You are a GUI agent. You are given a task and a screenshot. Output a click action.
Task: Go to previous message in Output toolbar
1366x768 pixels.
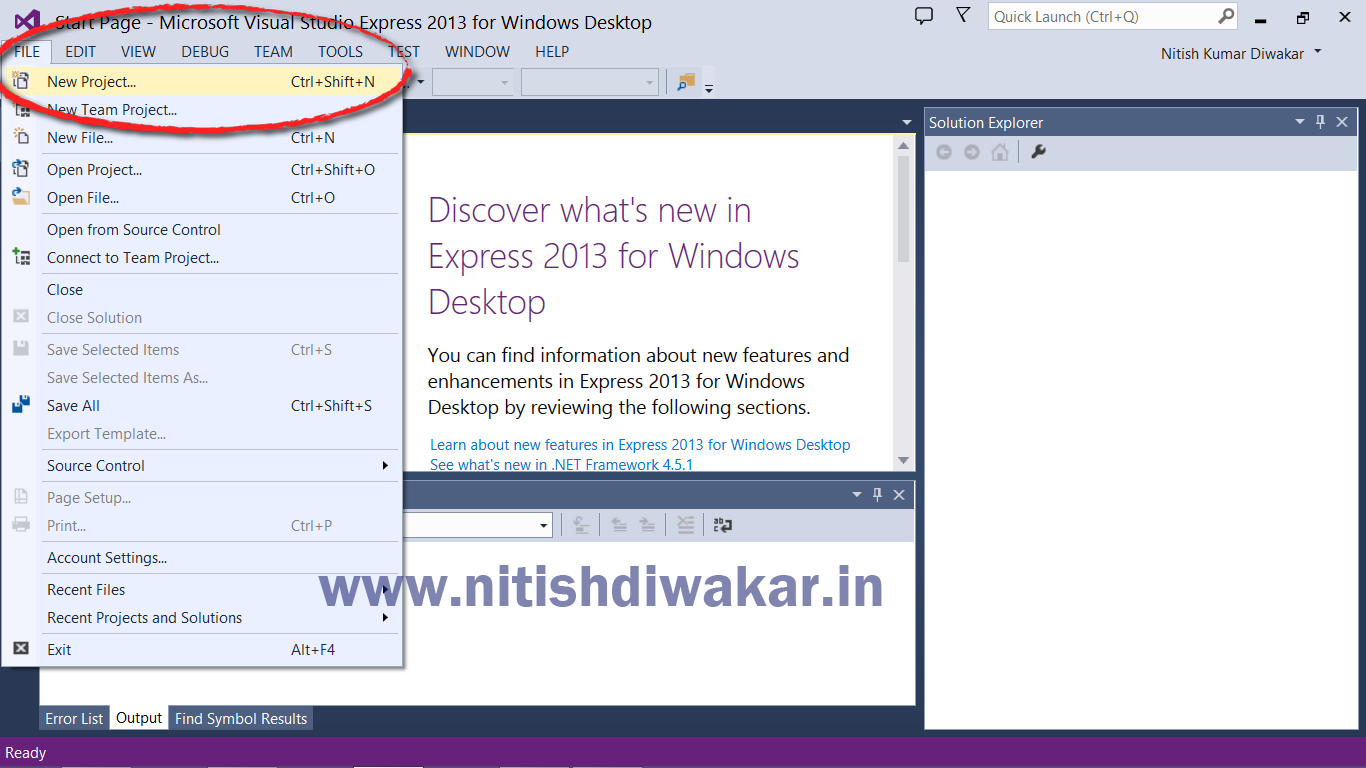[619, 524]
